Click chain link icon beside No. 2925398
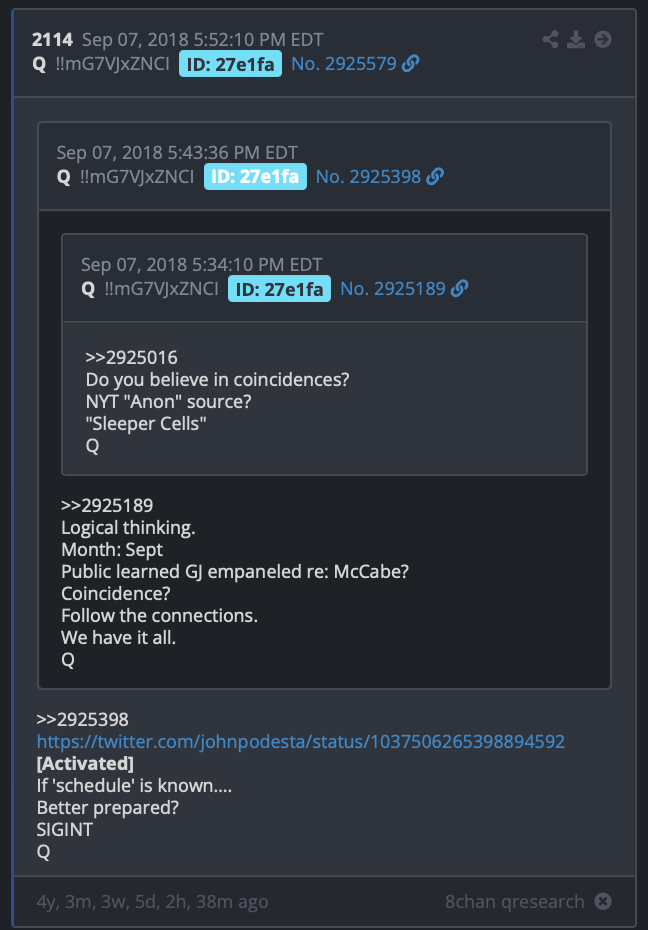Image resolution: width=648 pixels, height=930 pixels. 435,176
